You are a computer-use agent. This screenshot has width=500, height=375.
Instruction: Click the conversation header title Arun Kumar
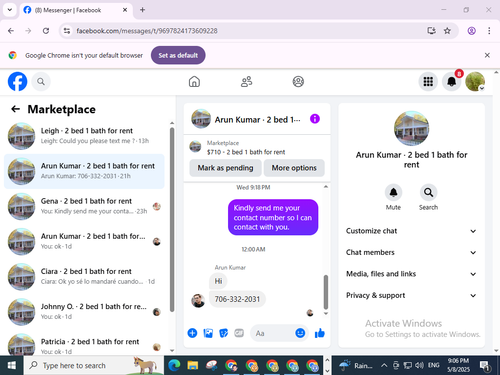pos(257,120)
